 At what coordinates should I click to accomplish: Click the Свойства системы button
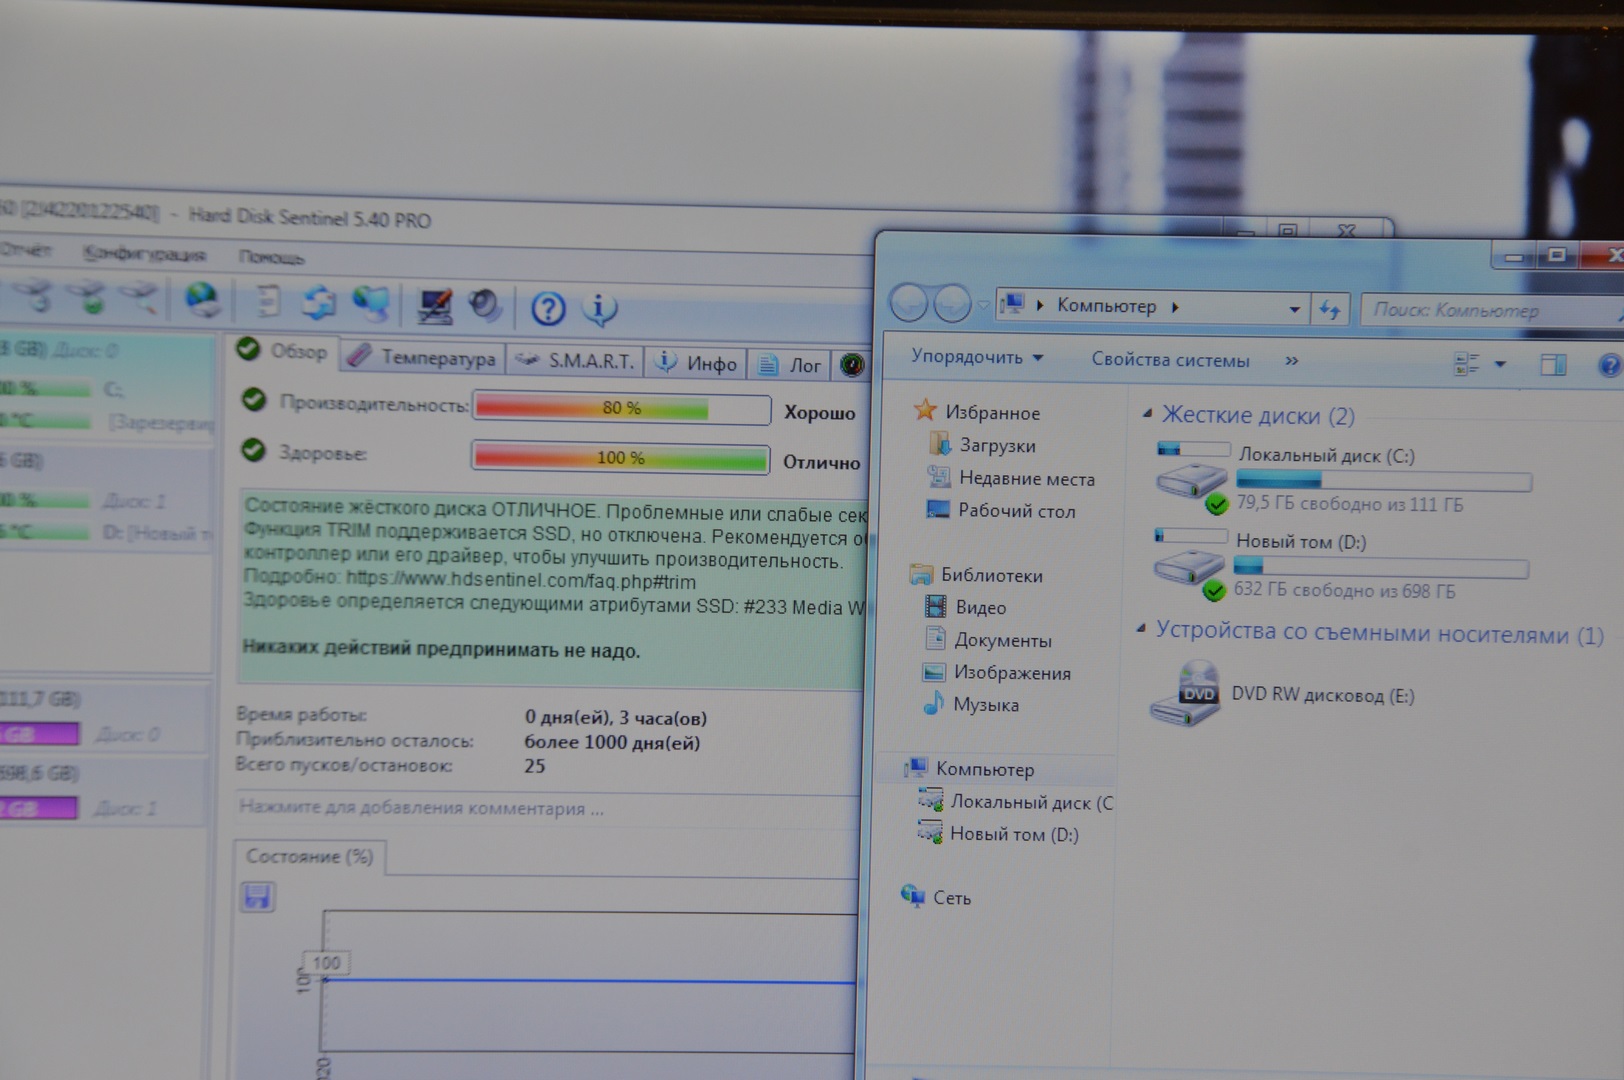pyautogui.click(x=1170, y=360)
